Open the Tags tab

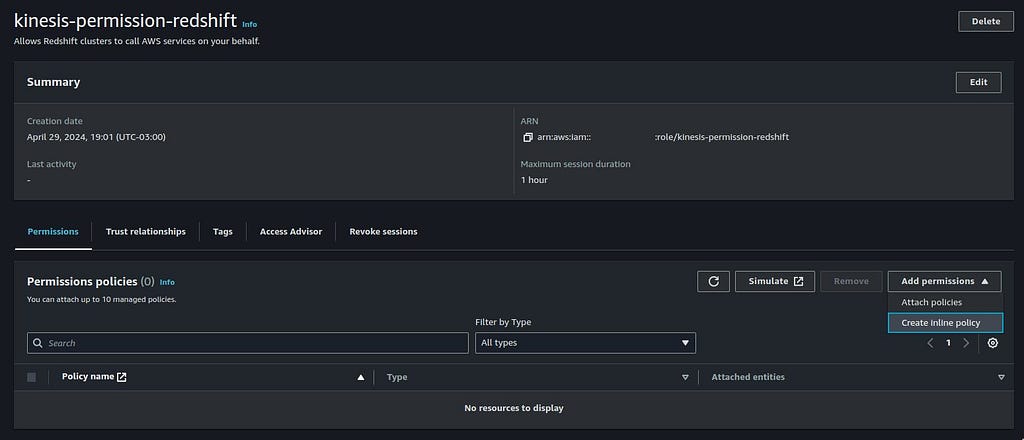(x=223, y=232)
